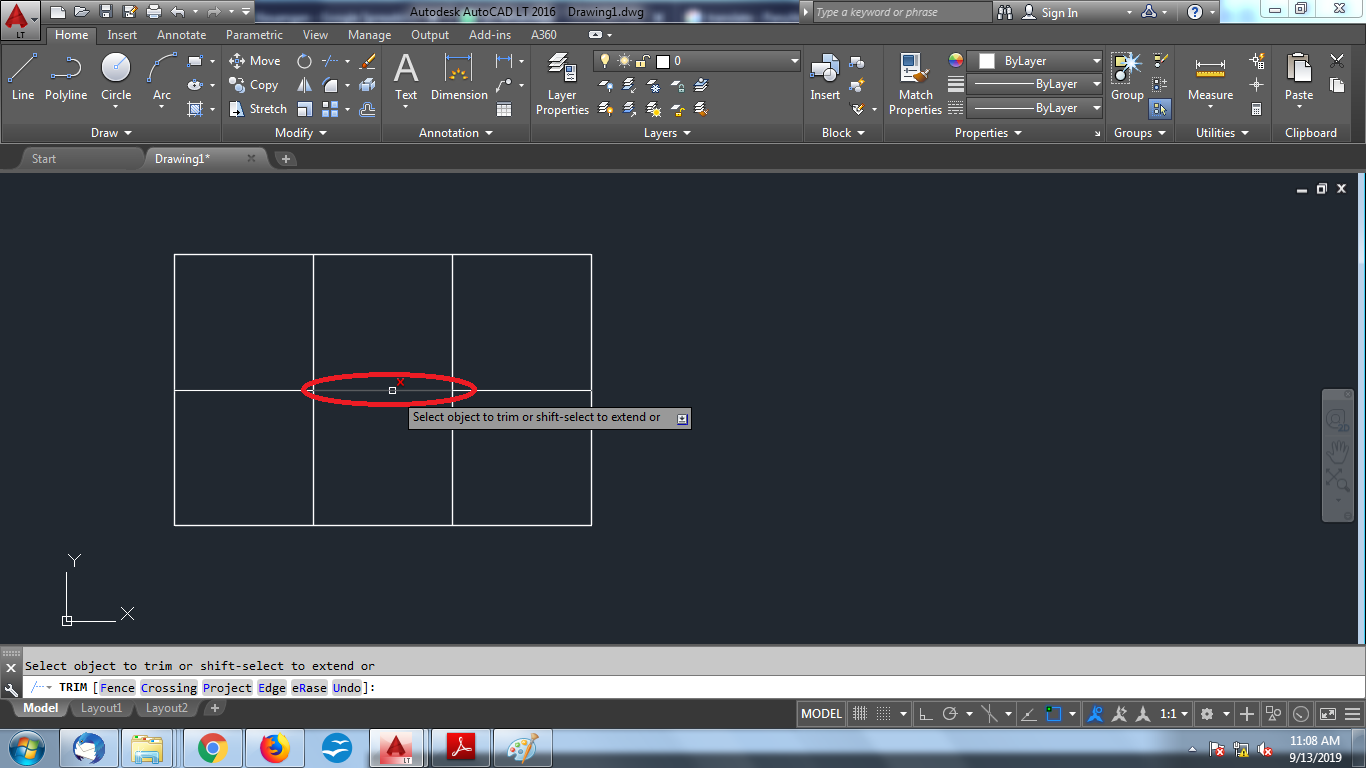Open the object color ByLayer dropdown
The image size is (1366, 768).
pyautogui.click(x=1035, y=60)
